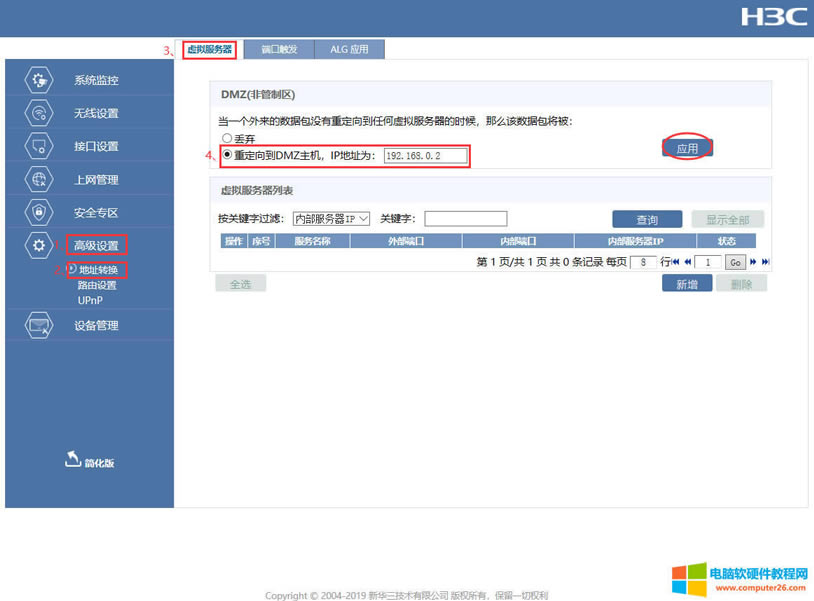
Task: Click the 高级设置 advanced settings gear icon
Action: coord(38,244)
